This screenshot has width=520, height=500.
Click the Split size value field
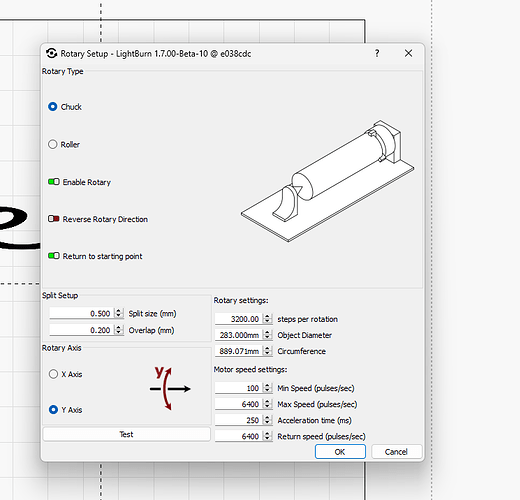[82, 313]
